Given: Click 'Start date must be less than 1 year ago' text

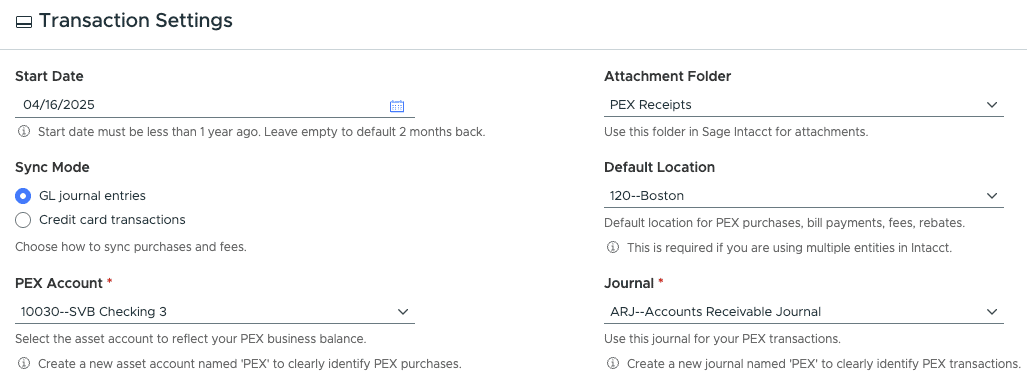Looking at the screenshot, I should tap(261, 132).
